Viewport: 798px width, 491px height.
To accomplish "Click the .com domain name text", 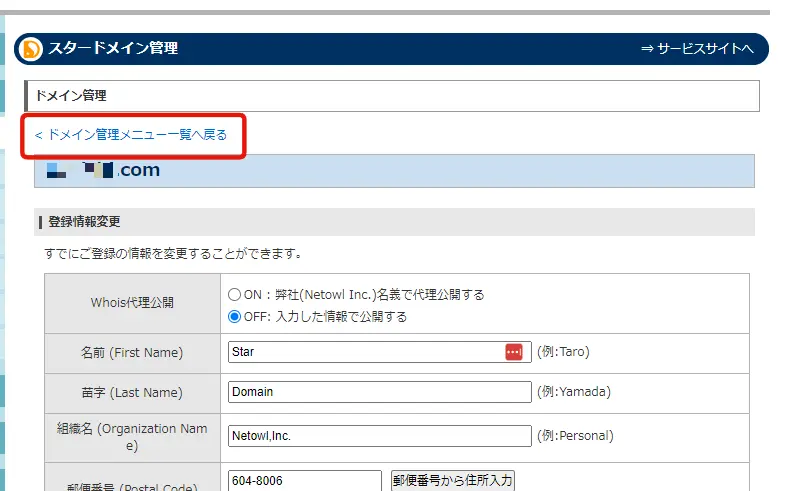I will 138,170.
